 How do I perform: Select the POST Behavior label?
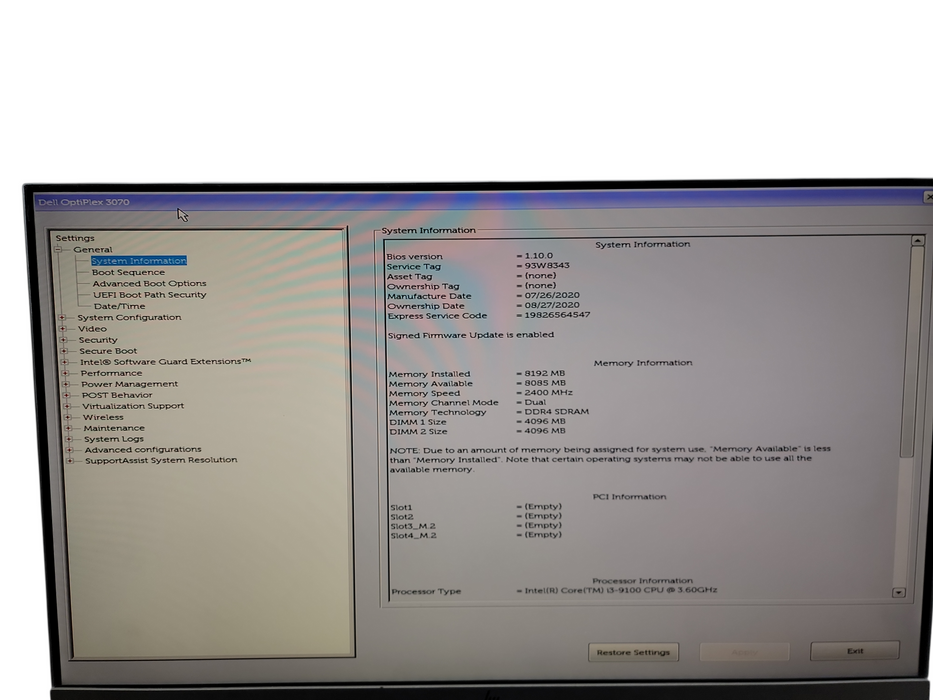pyautogui.click(x=117, y=395)
